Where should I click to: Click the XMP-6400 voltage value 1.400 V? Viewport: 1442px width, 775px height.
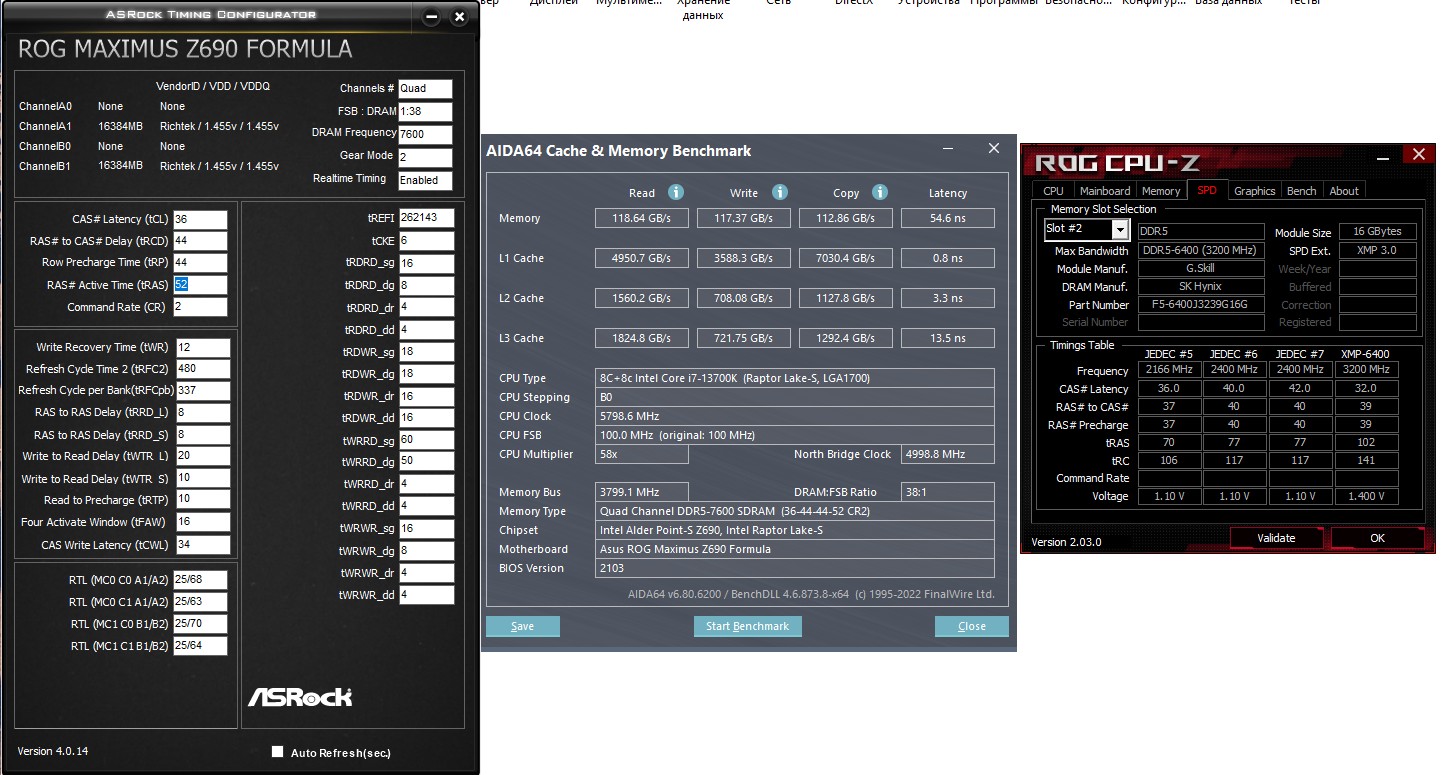coord(1365,496)
